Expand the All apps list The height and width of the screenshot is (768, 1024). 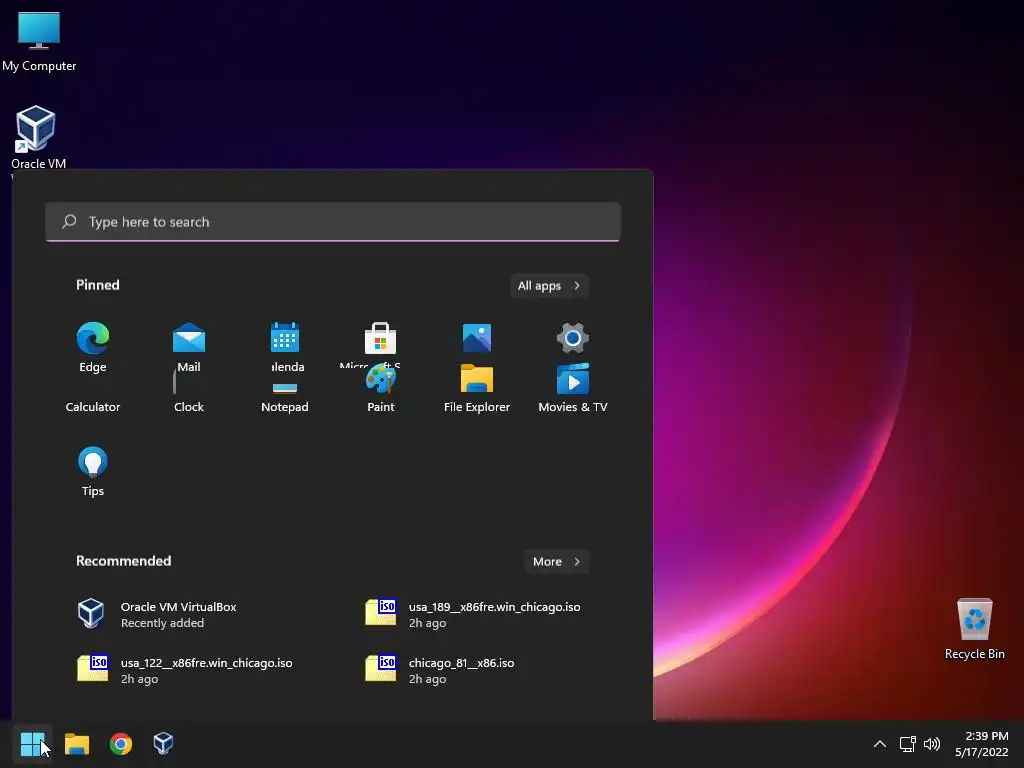pos(549,285)
